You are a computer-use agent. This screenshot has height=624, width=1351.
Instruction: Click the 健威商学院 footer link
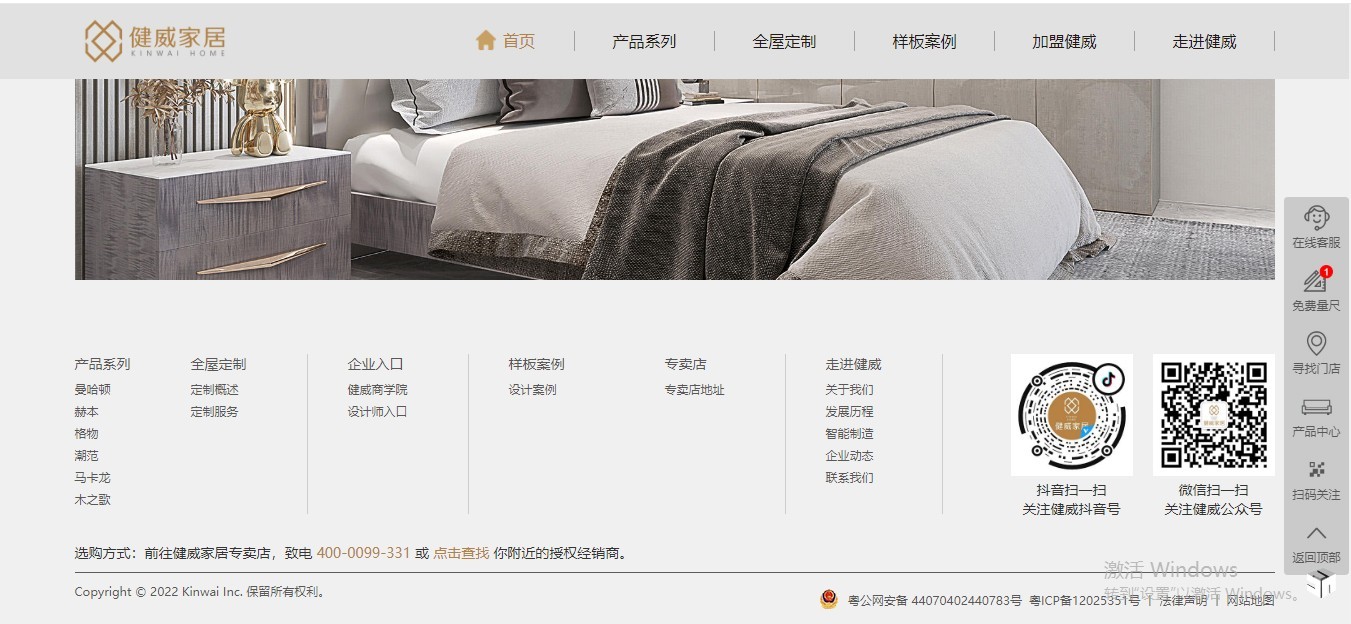coord(377,390)
